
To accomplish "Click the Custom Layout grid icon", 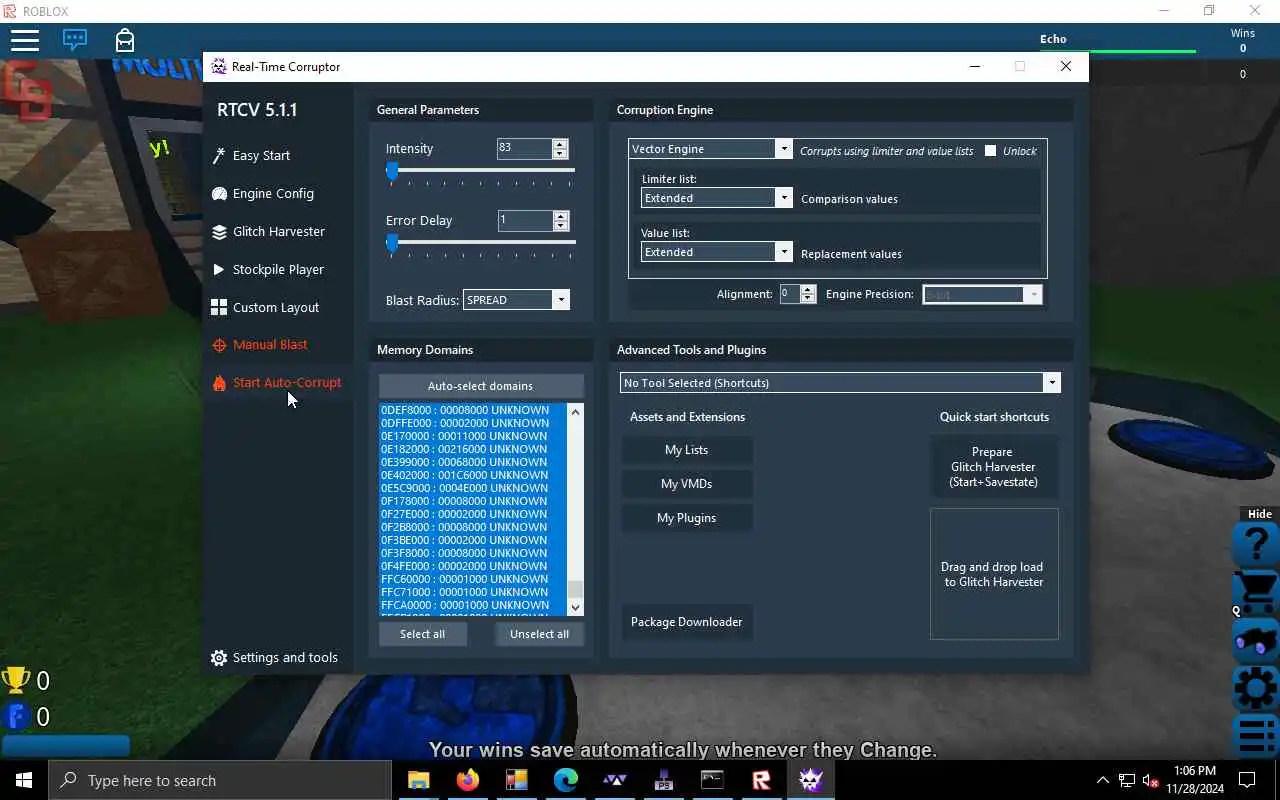I will 219,308.
